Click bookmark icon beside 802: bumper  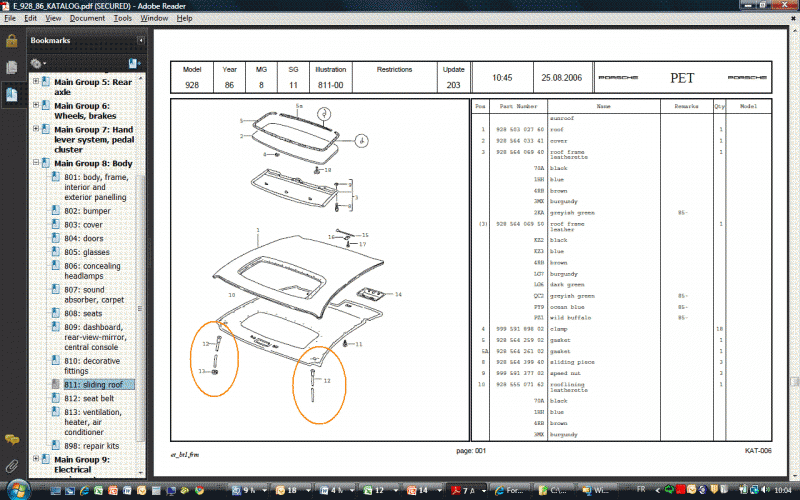tap(56, 210)
